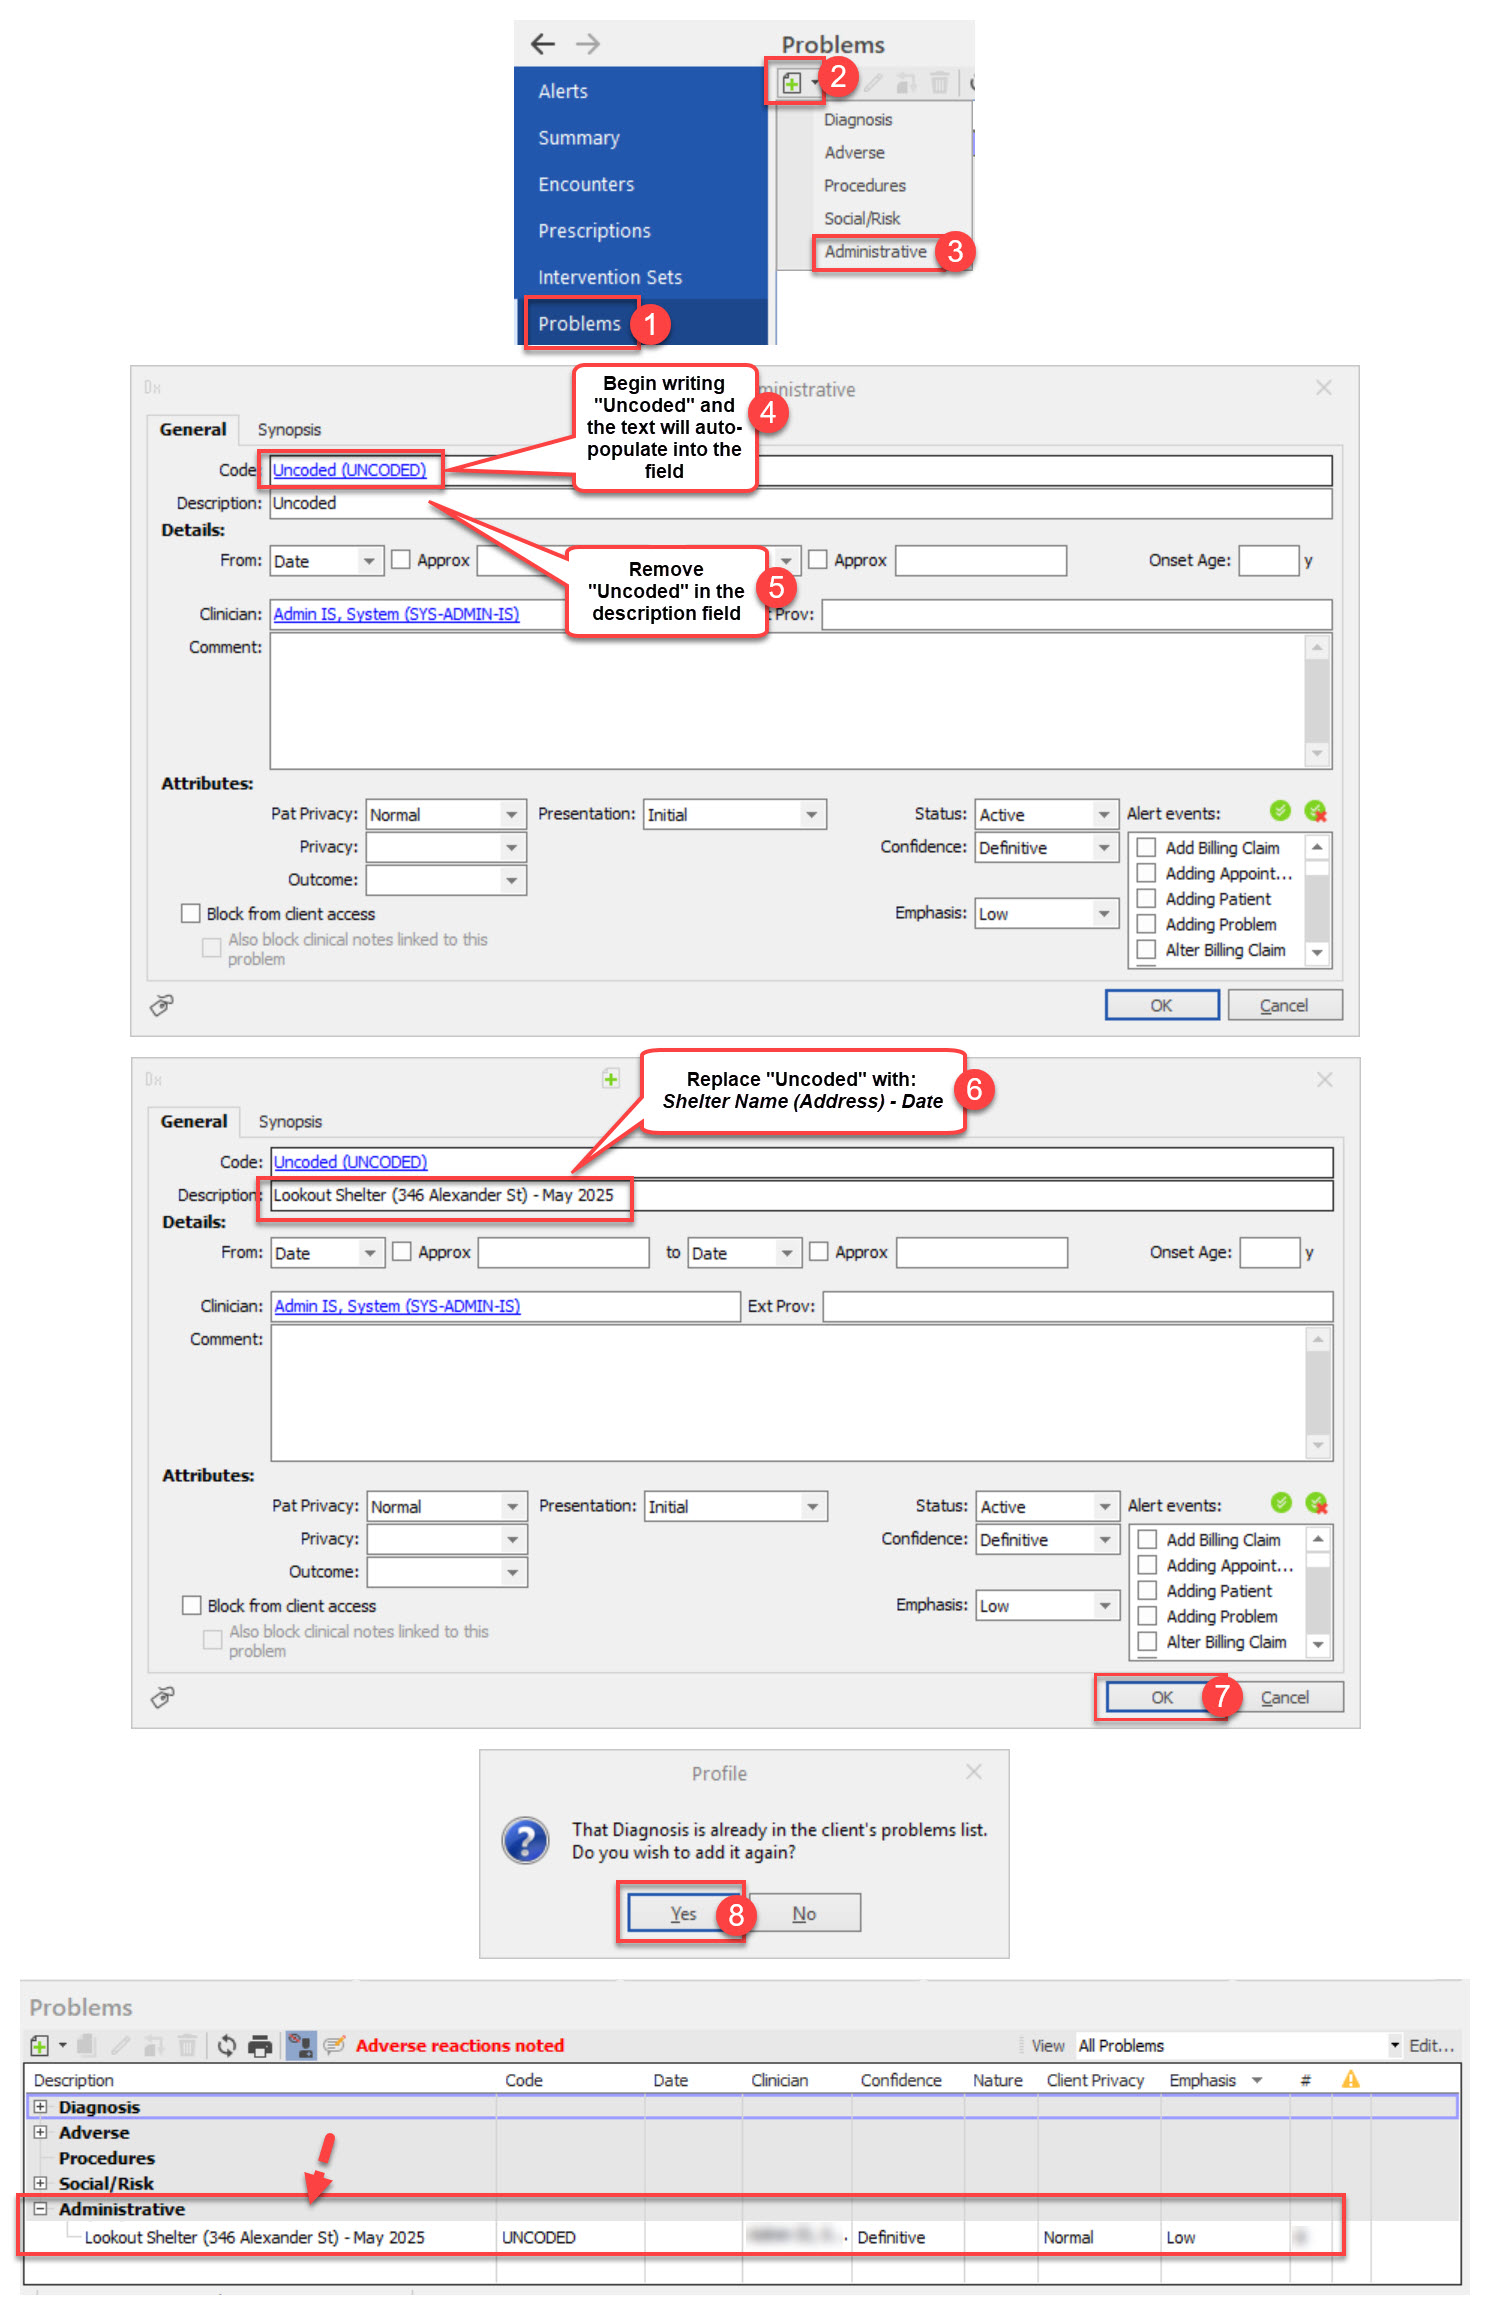The width and height of the screenshot is (1490, 2315).
Task: Click the Description field with Lookout Shelter text
Action: tap(801, 1195)
